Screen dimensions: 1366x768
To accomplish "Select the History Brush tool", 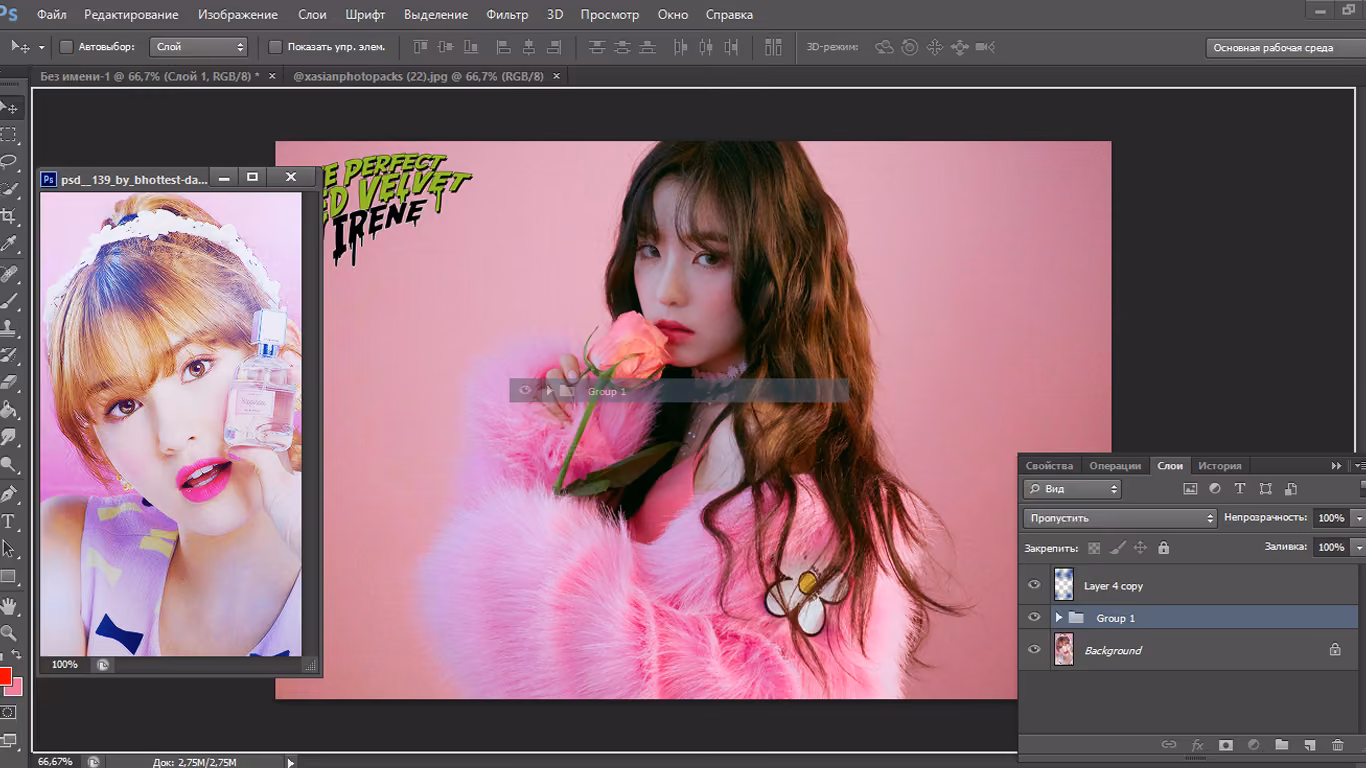I will tap(9, 355).
